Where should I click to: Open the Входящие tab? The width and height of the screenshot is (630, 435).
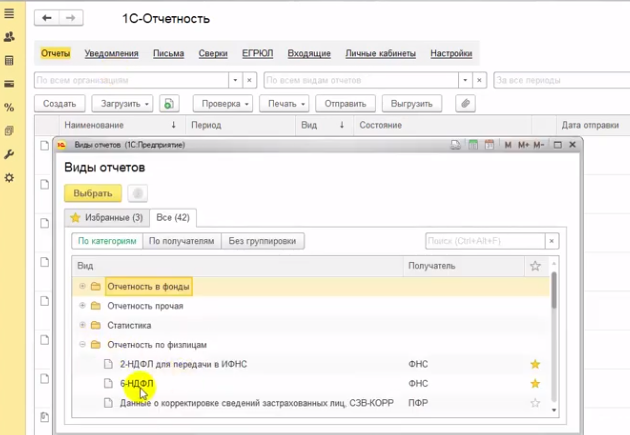tap(309, 53)
